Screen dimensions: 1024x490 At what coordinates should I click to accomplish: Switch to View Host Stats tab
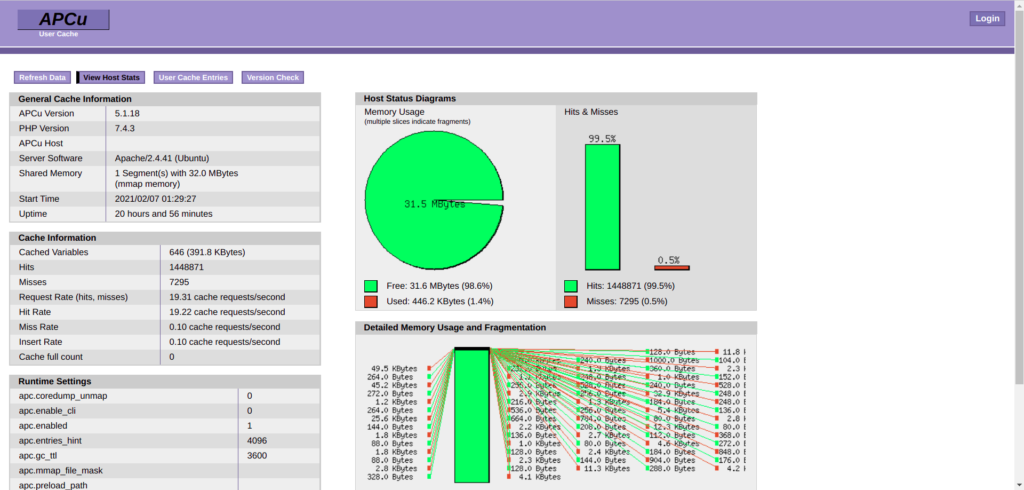coord(112,77)
